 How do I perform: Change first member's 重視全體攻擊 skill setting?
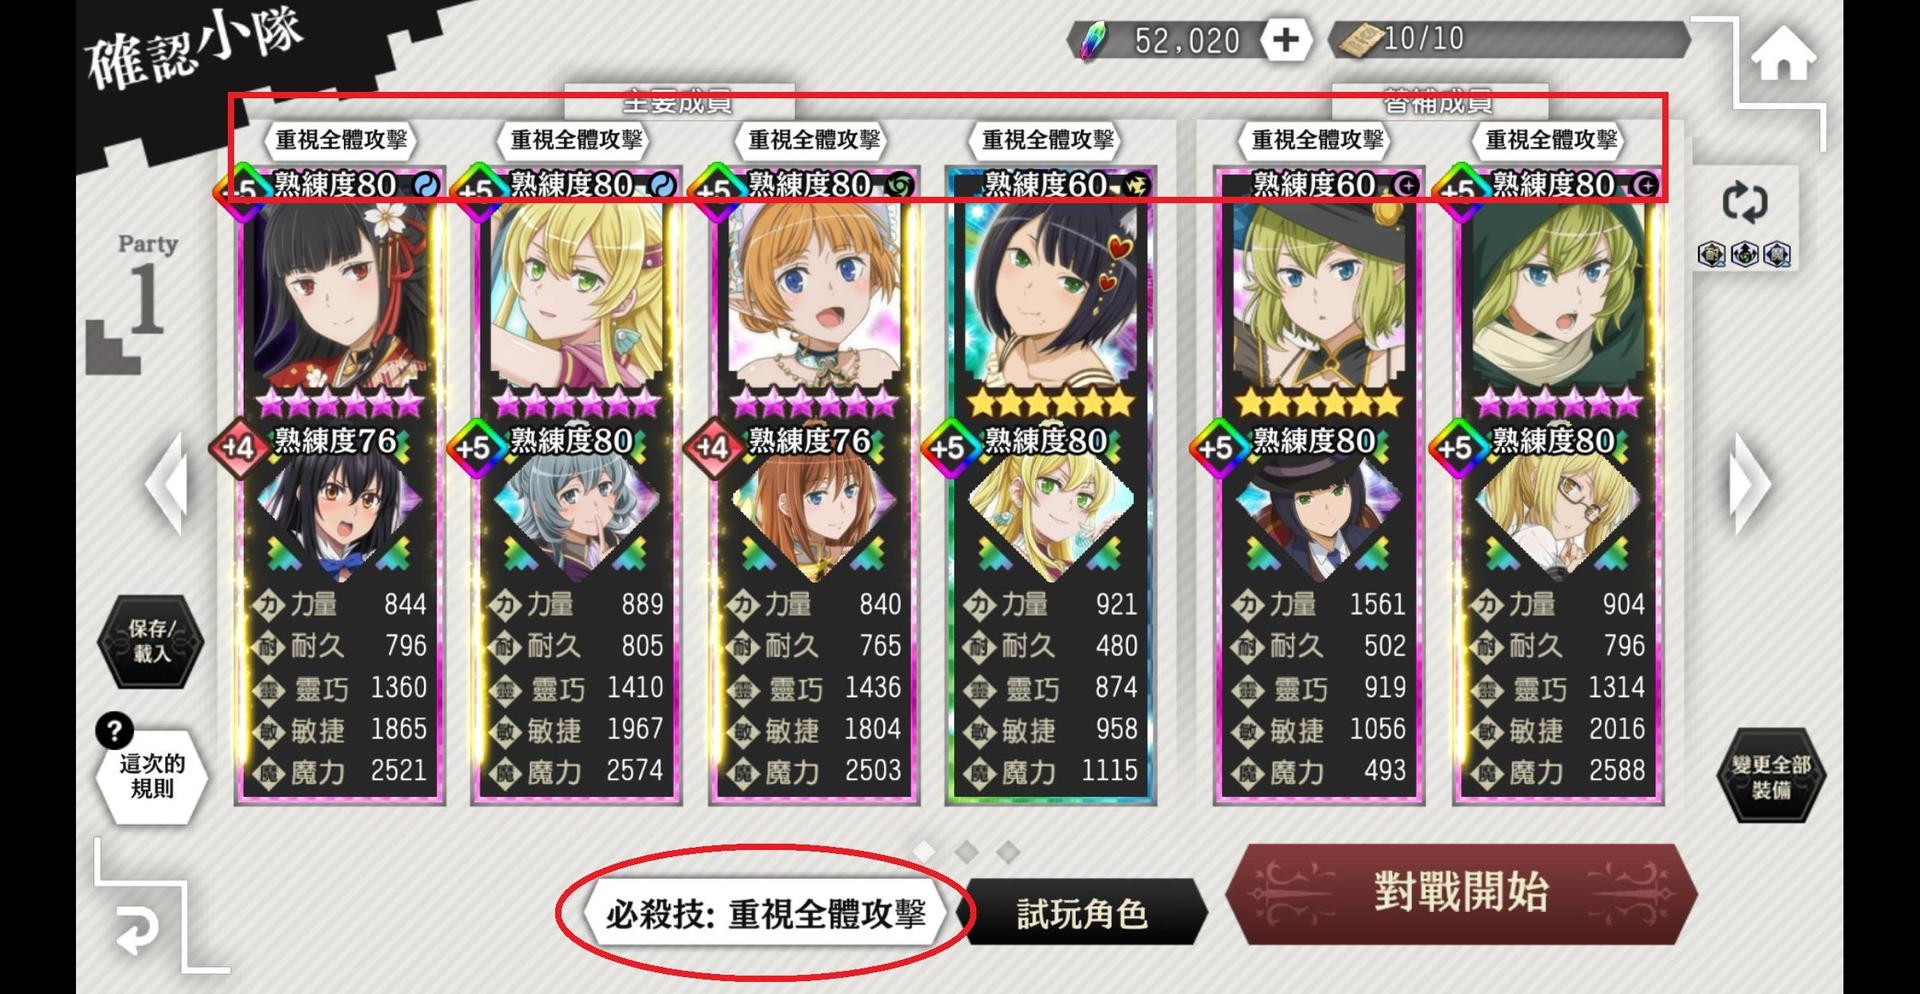(x=341, y=140)
